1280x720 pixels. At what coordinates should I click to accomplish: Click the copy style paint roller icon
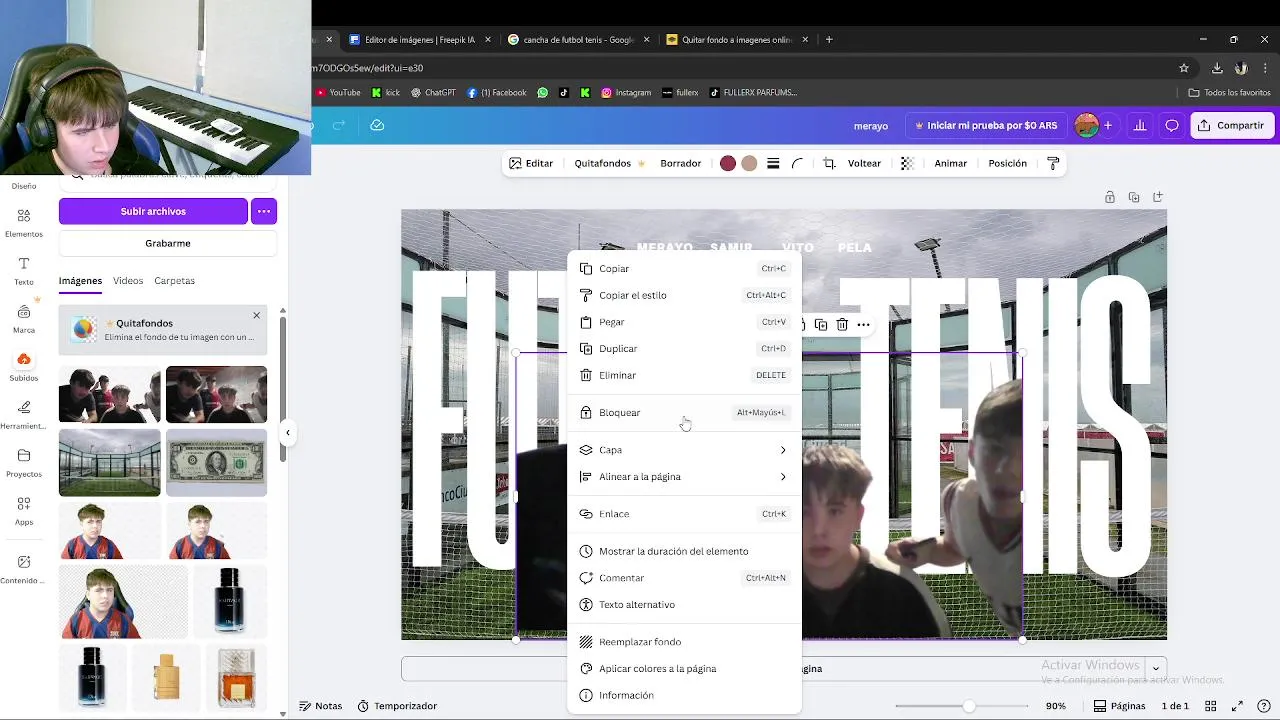pos(1053,163)
